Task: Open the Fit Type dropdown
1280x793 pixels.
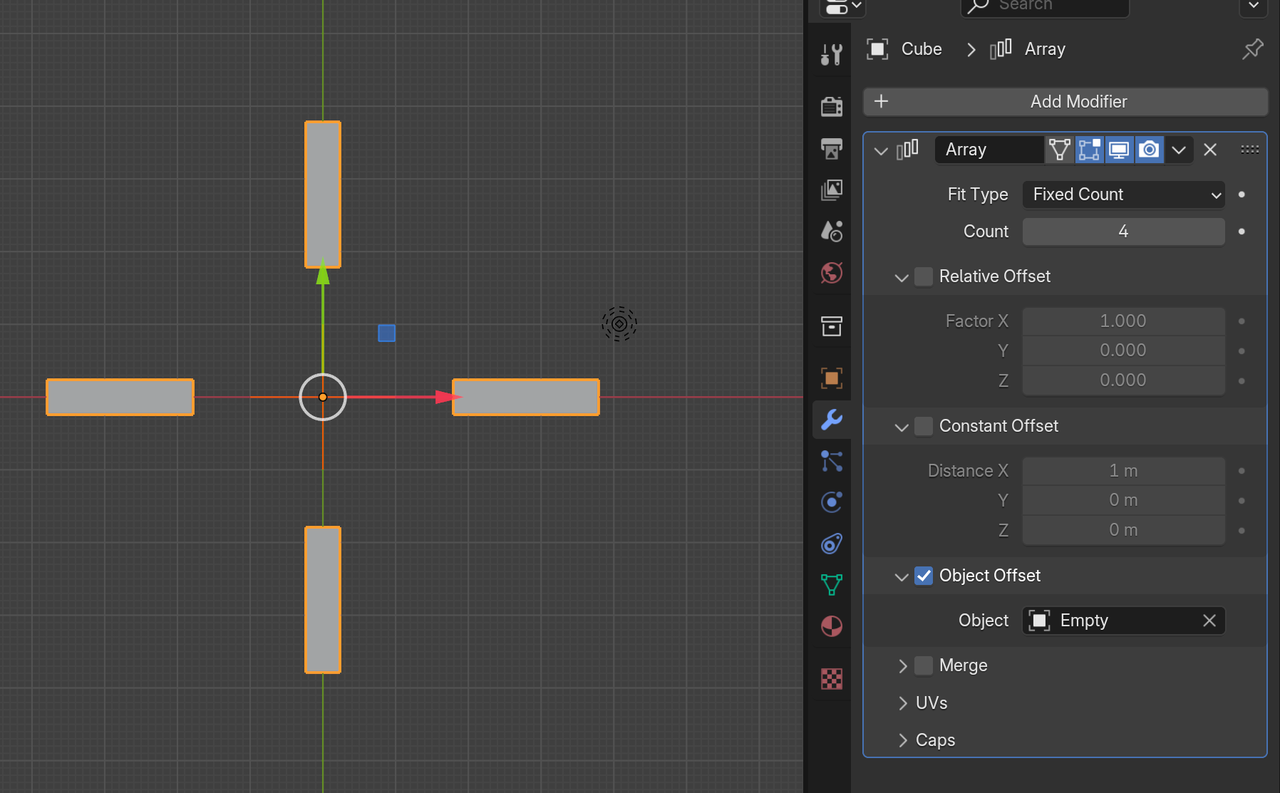Action: point(1124,194)
